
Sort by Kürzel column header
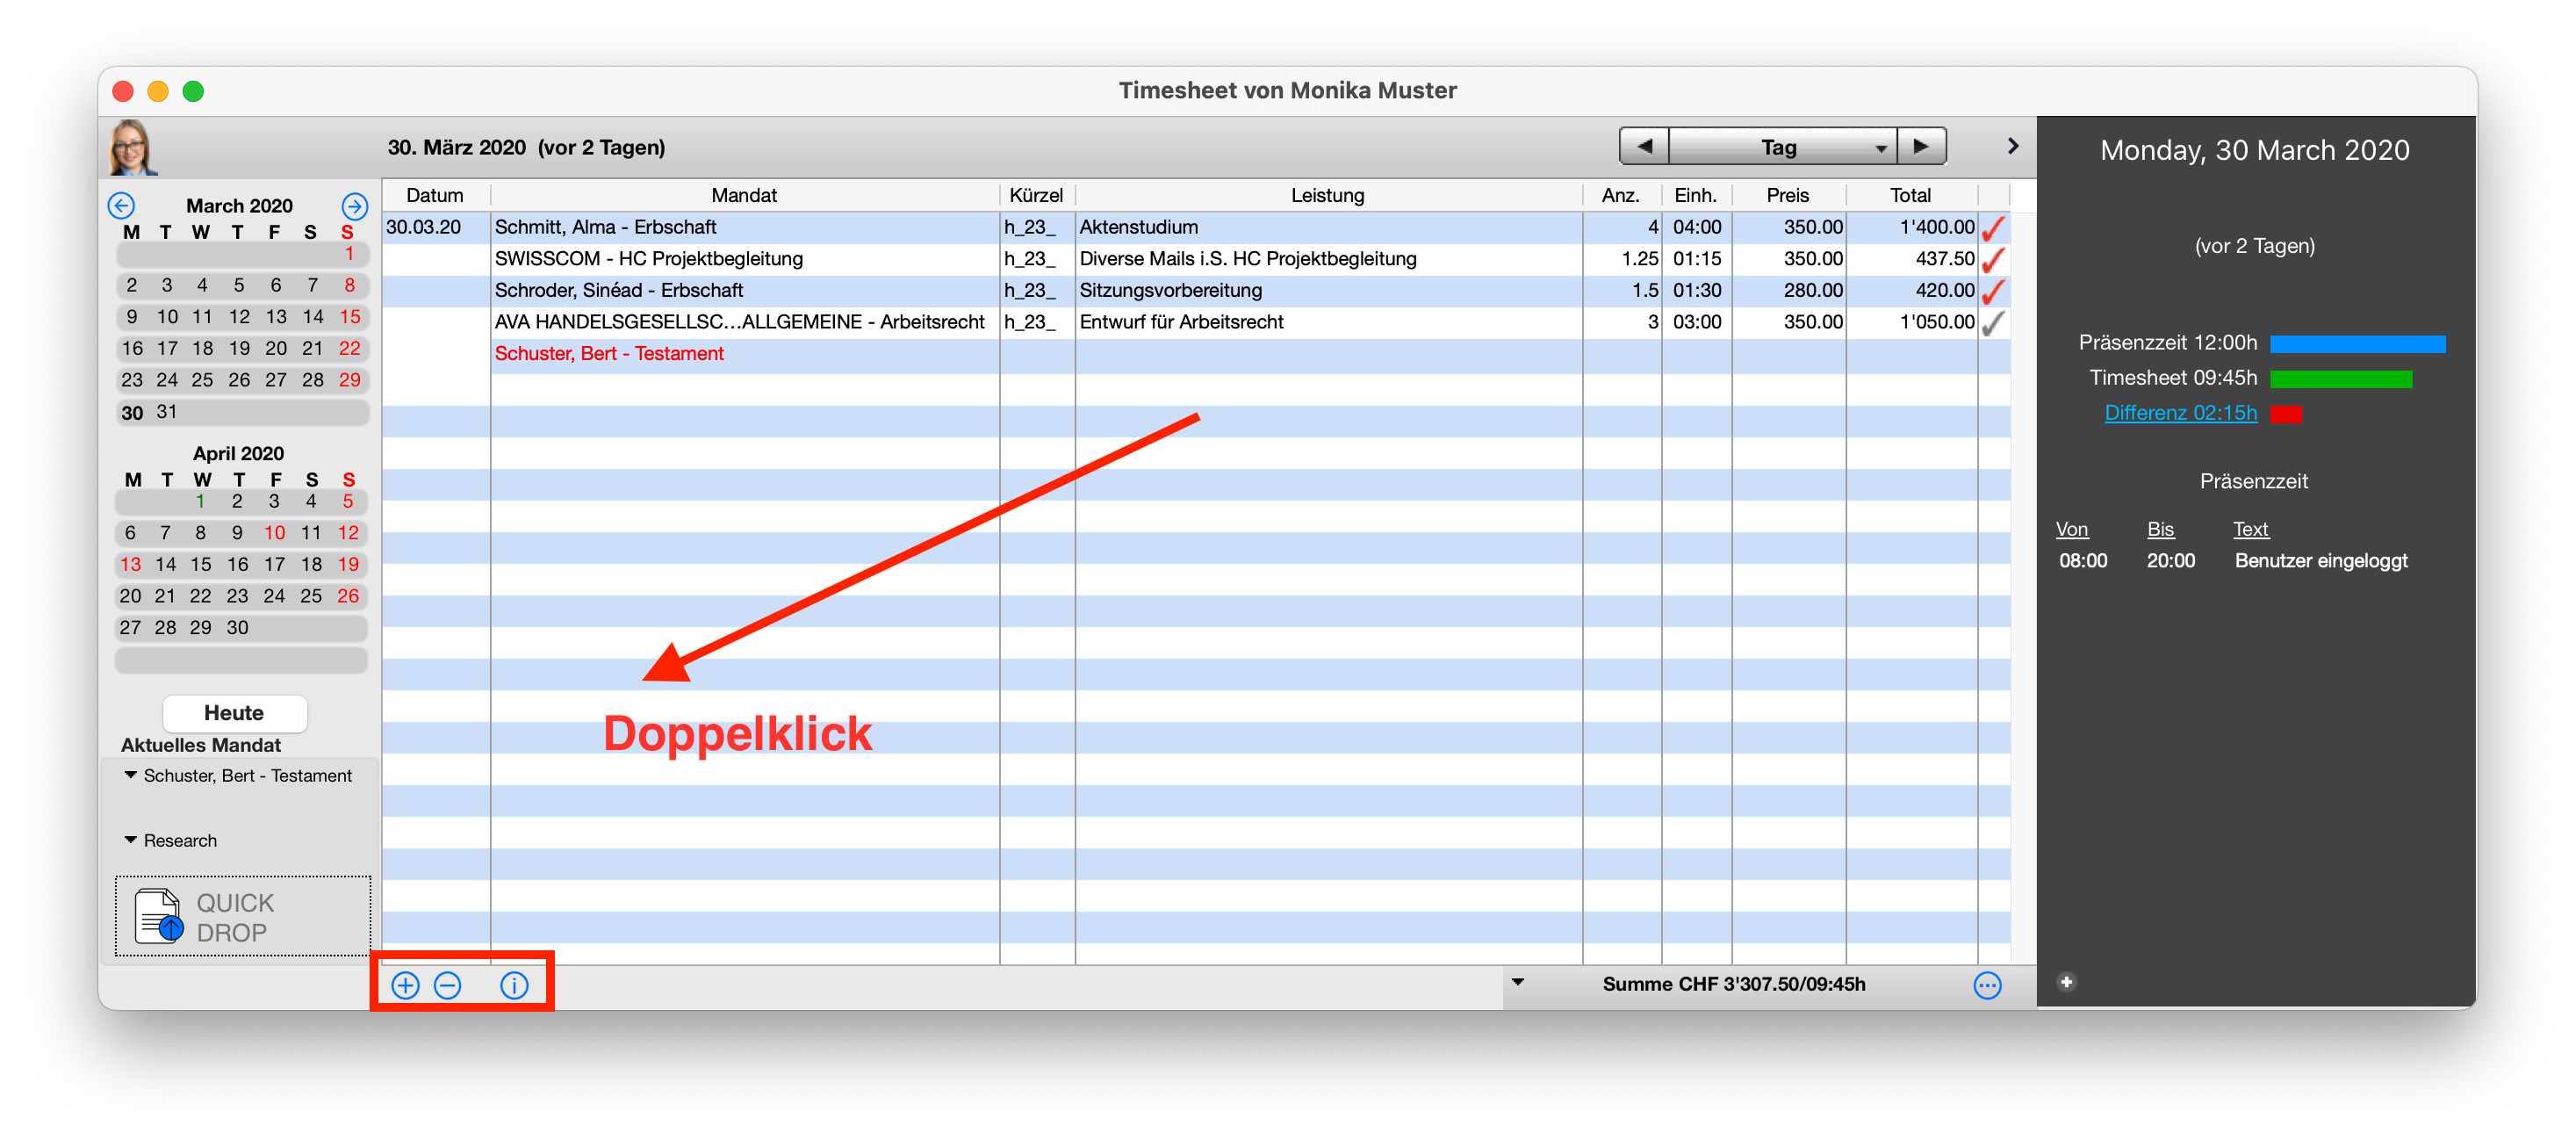coord(1036,195)
